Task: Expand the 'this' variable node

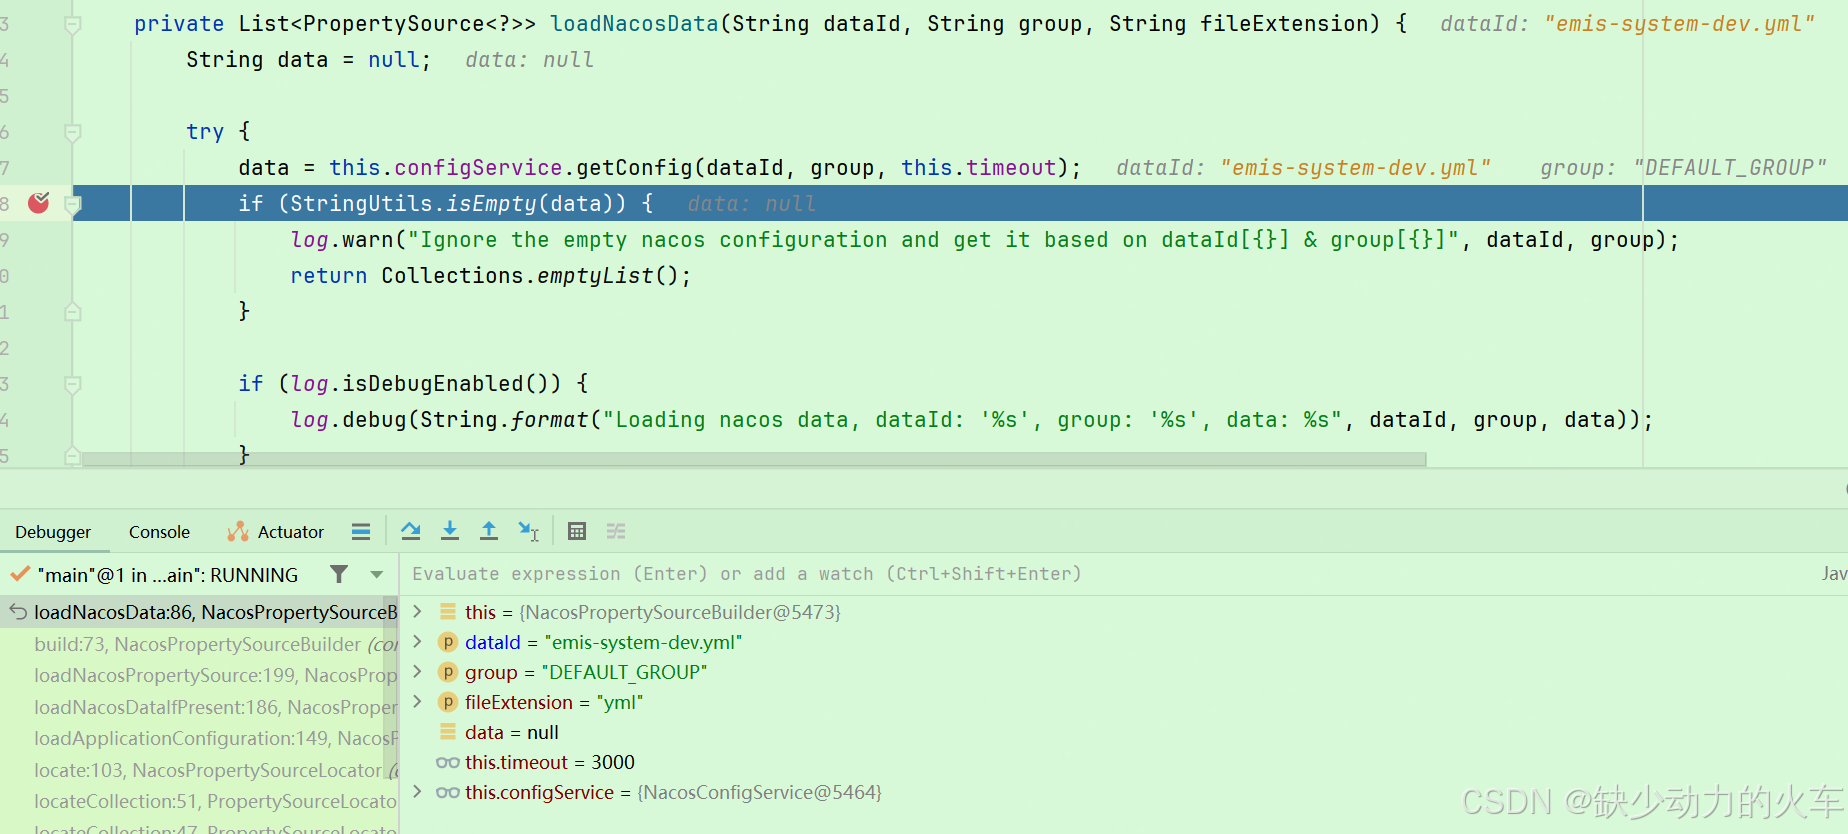Action: point(417,611)
